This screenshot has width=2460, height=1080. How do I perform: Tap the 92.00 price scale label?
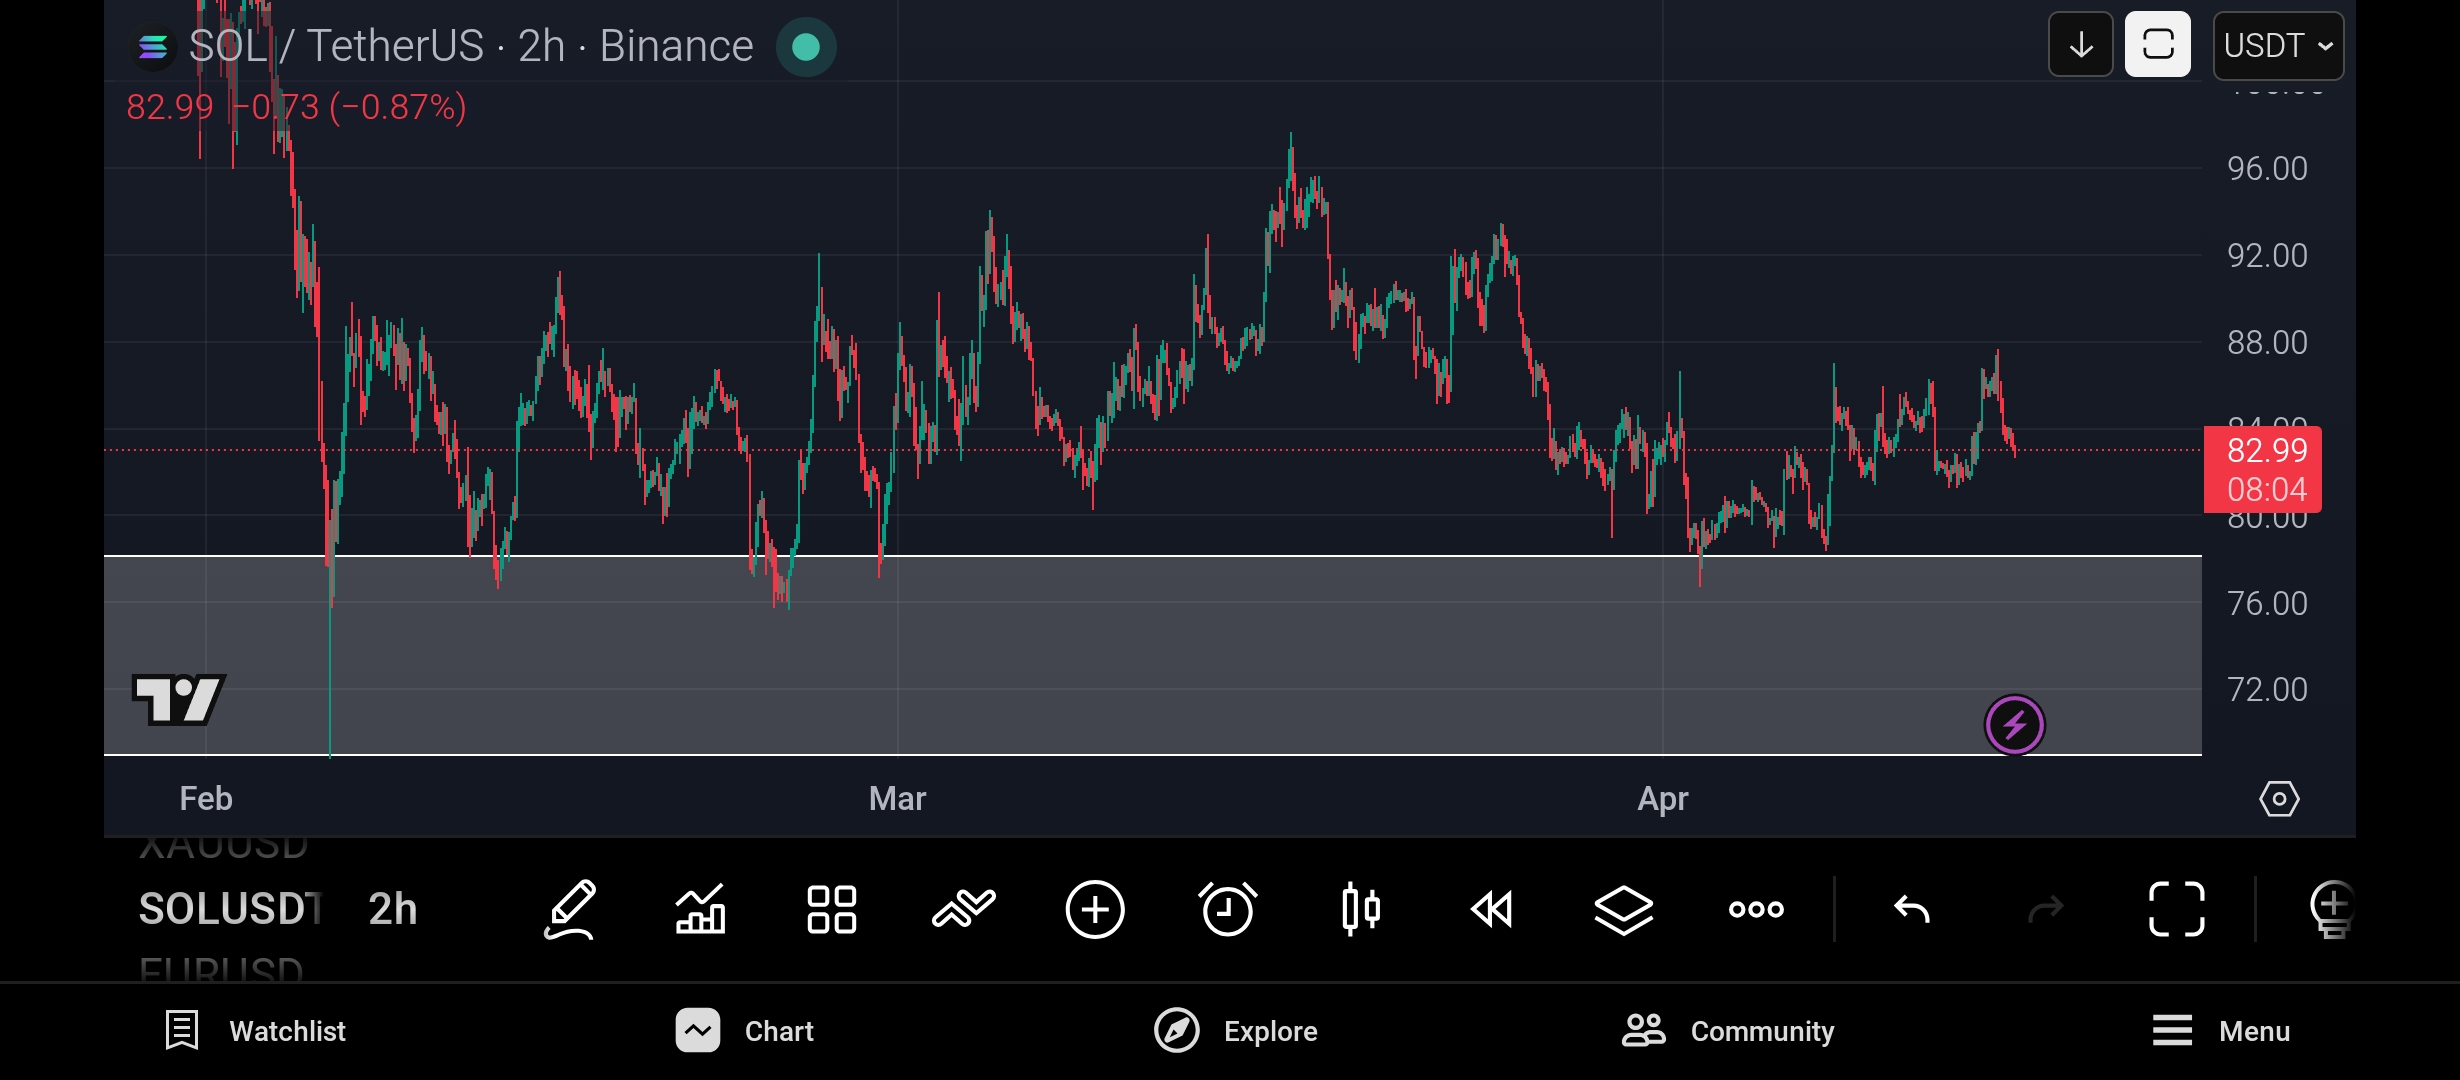(2267, 256)
